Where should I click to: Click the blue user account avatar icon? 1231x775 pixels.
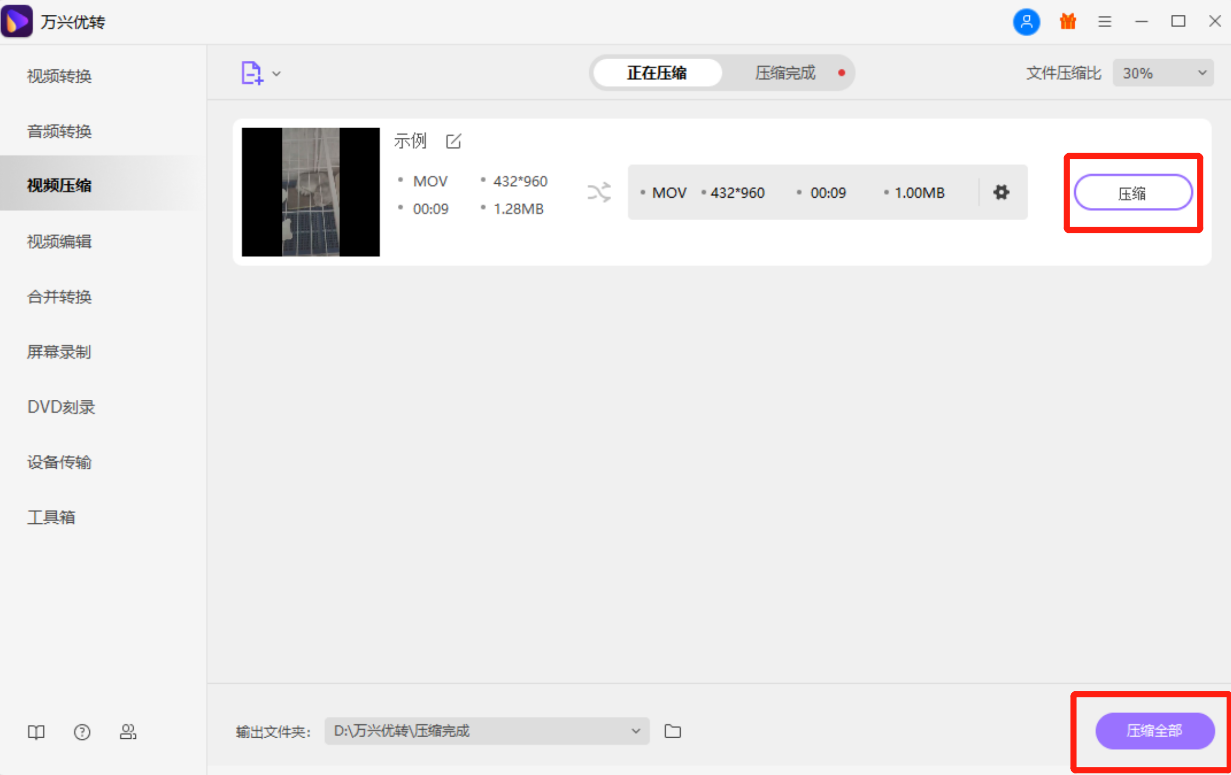[1027, 21]
